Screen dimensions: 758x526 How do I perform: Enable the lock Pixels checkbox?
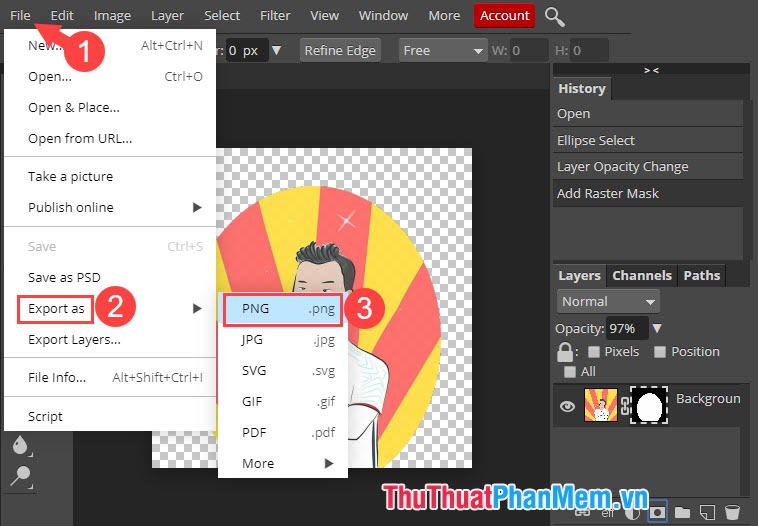tap(594, 352)
